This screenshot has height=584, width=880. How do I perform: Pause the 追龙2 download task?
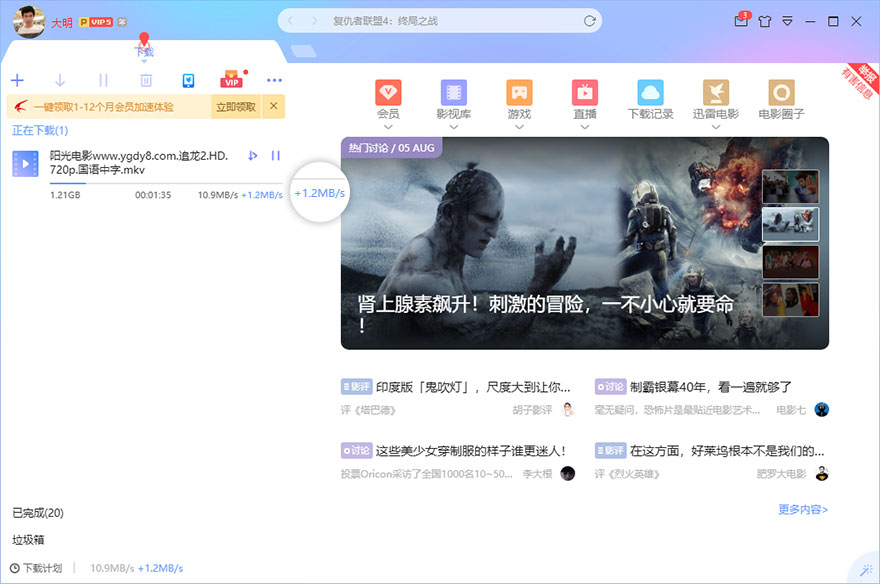(x=276, y=155)
